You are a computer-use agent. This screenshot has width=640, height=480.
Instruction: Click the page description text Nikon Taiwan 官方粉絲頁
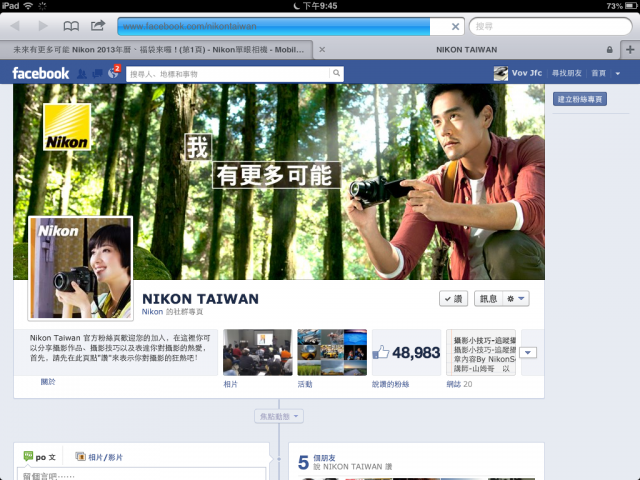(x=120, y=348)
